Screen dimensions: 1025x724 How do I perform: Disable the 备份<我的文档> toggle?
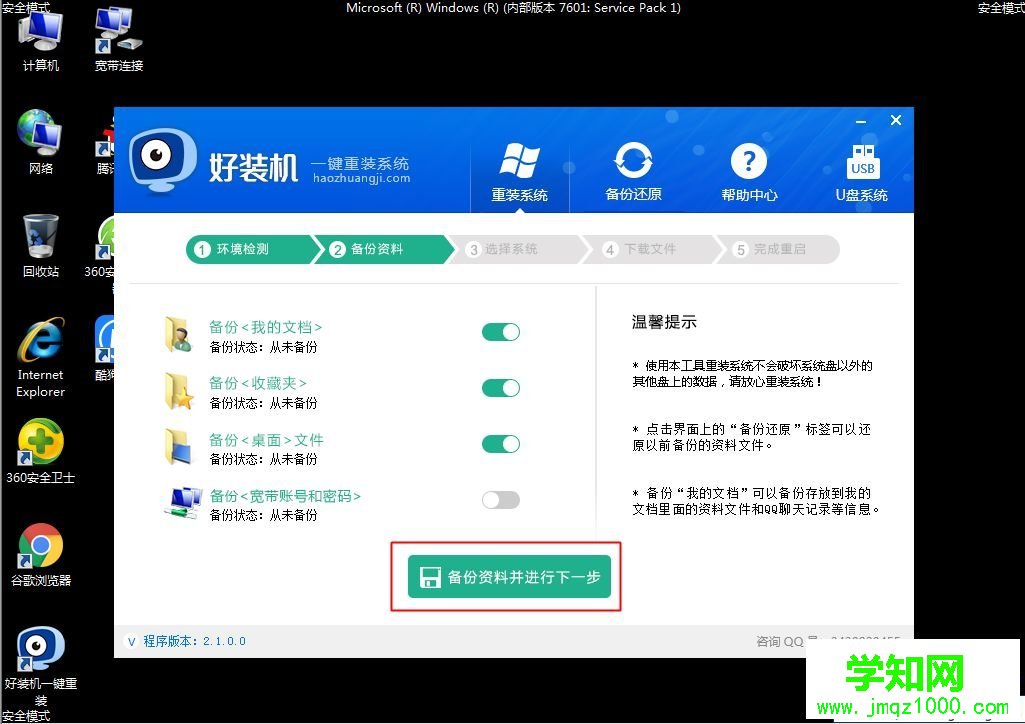pos(500,332)
